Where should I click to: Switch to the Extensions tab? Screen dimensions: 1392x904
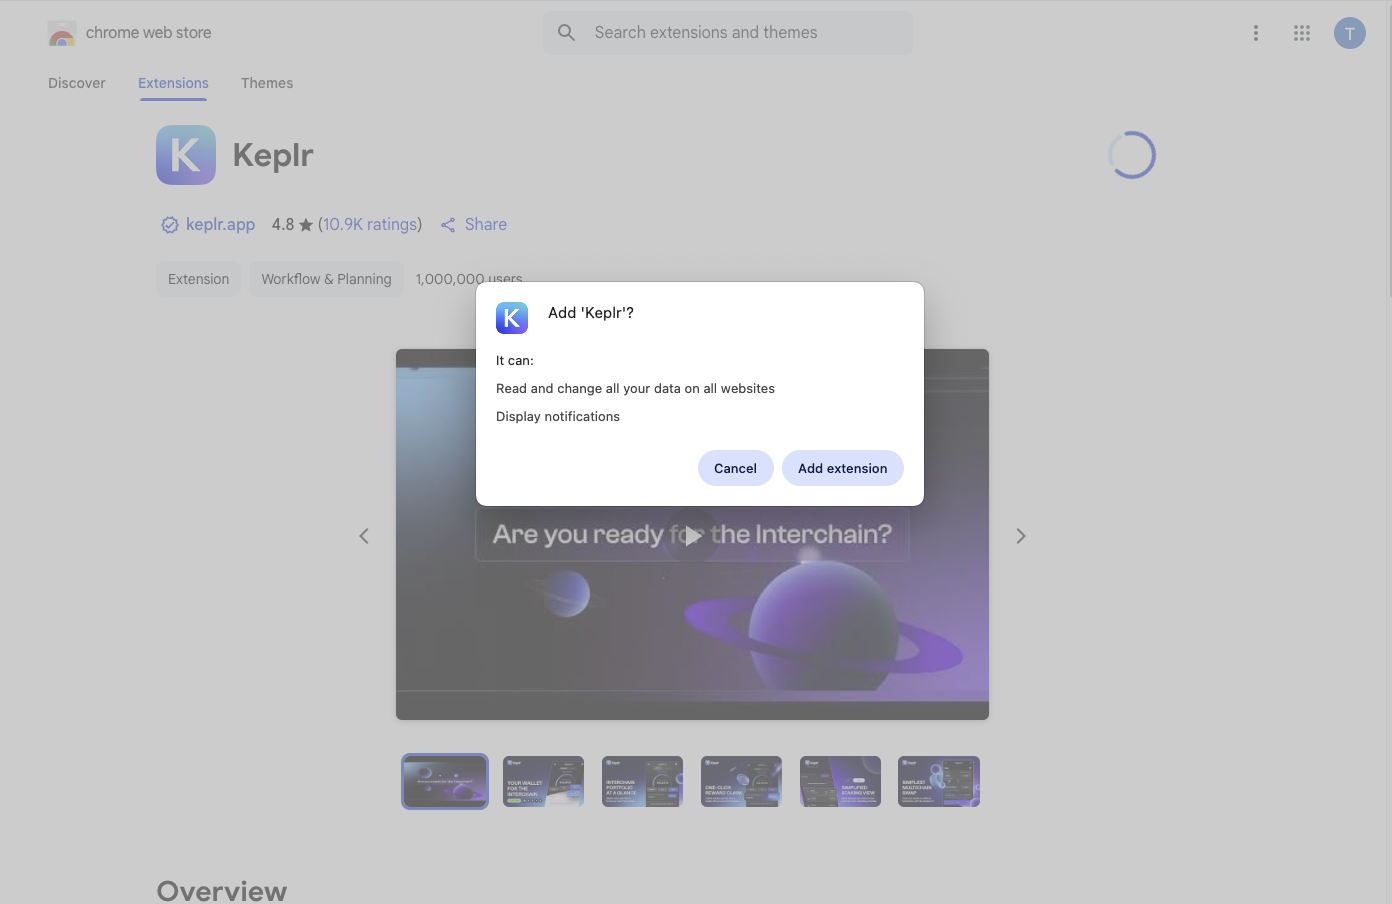(173, 83)
